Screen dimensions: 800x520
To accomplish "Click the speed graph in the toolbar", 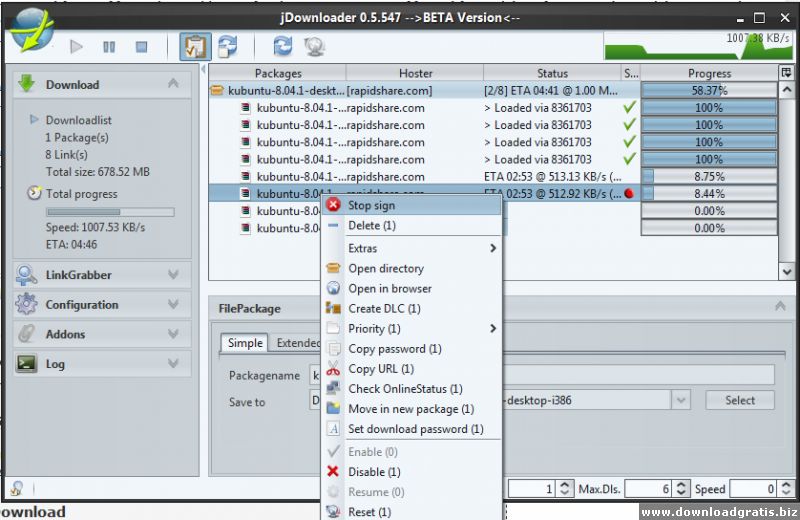I will click(698, 46).
